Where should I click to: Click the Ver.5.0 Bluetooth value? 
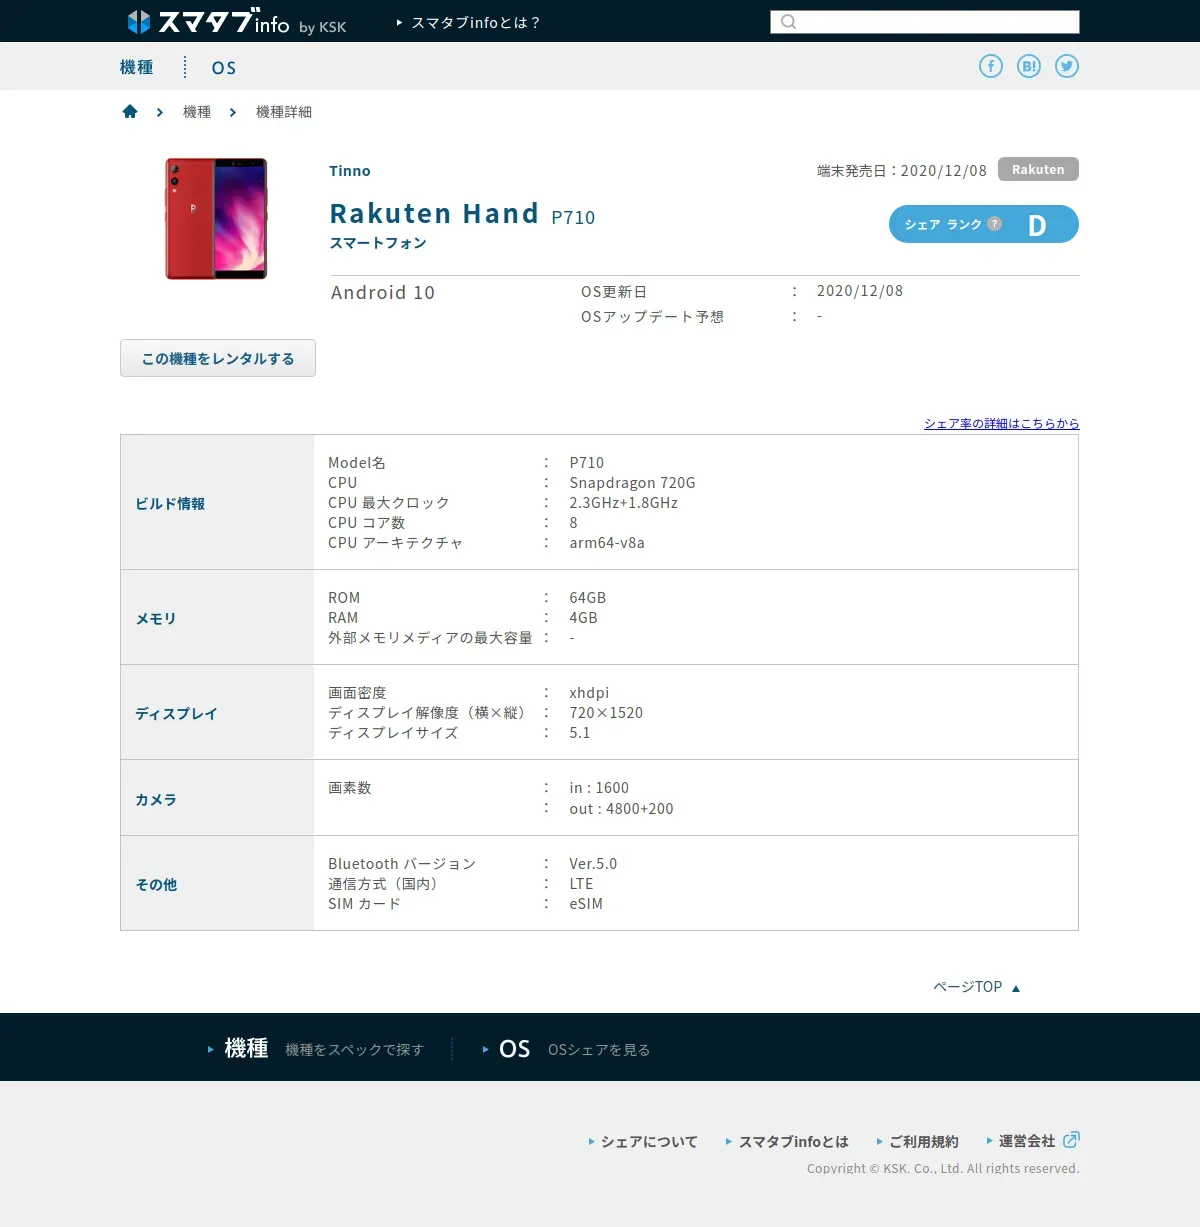coord(593,864)
